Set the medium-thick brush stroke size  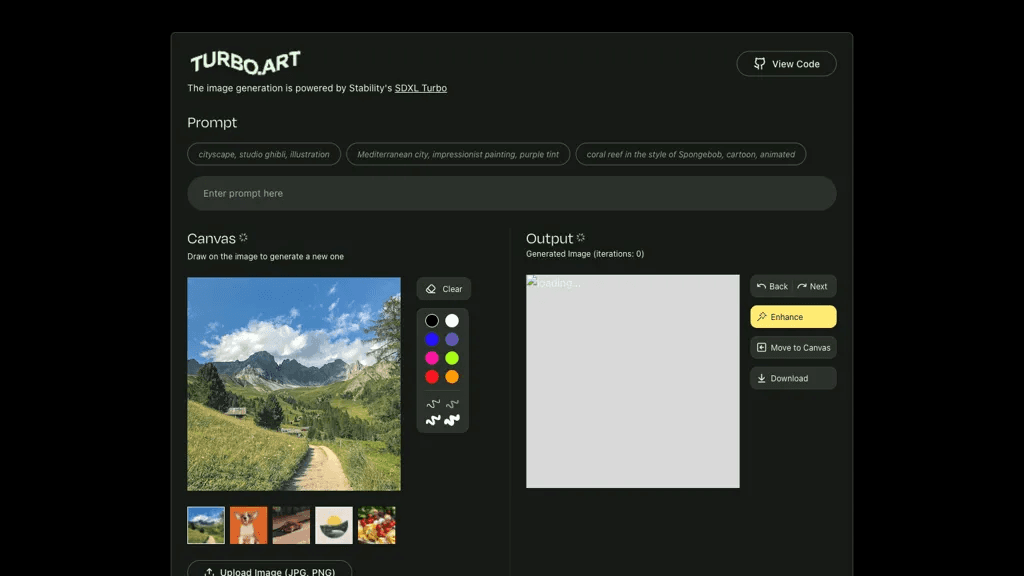click(433, 421)
